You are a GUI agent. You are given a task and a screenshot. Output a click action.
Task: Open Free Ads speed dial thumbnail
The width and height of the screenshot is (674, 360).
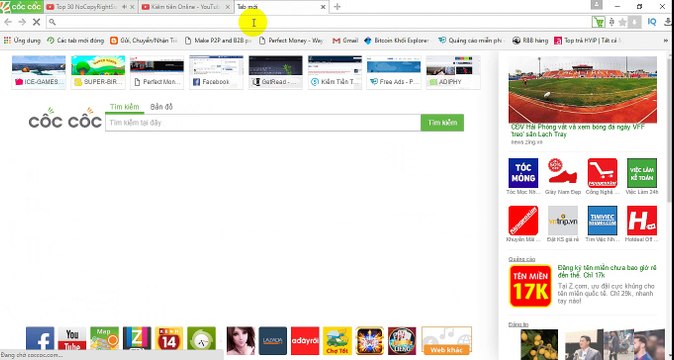(x=394, y=72)
